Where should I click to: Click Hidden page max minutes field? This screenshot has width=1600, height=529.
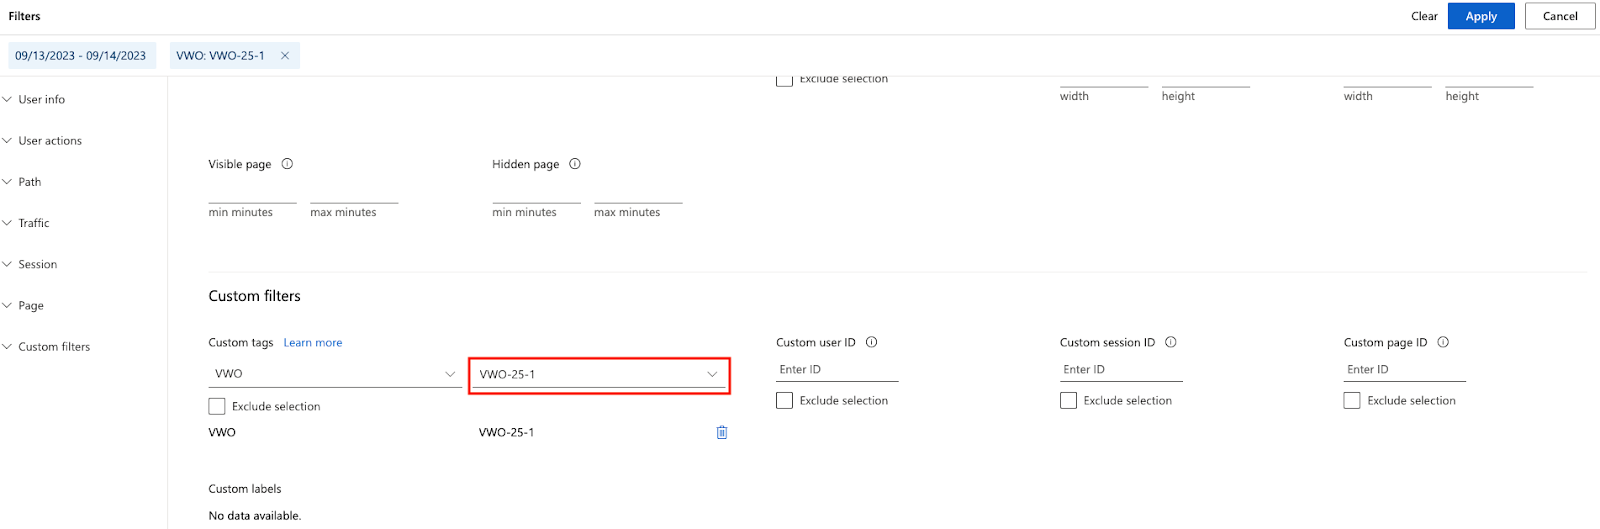coord(638,194)
